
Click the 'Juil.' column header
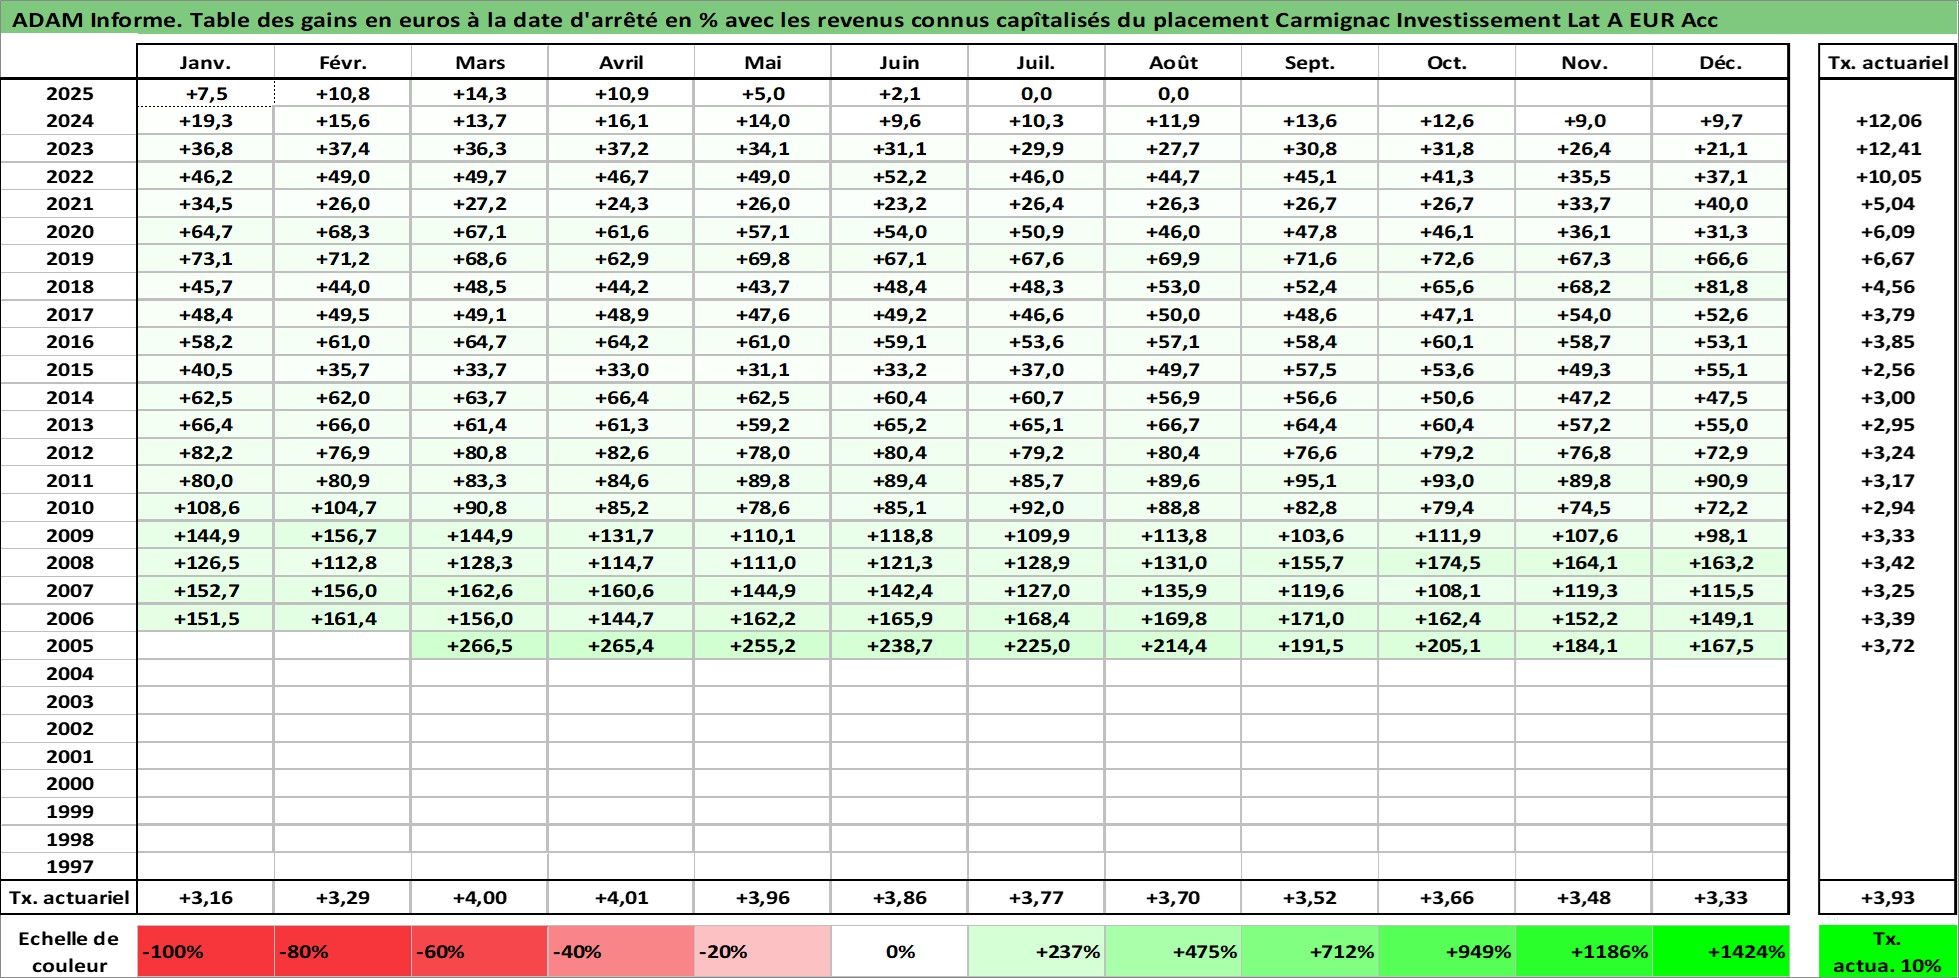pyautogui.click(x=1036, y=62)
